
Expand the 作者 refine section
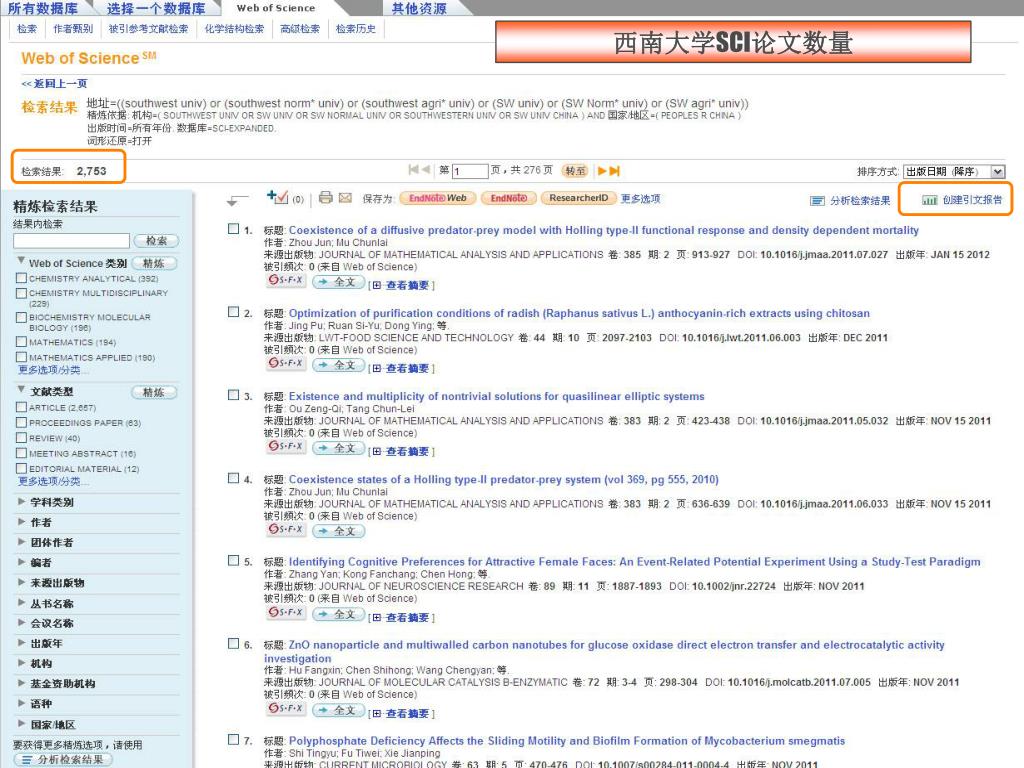tap(22, 522)
